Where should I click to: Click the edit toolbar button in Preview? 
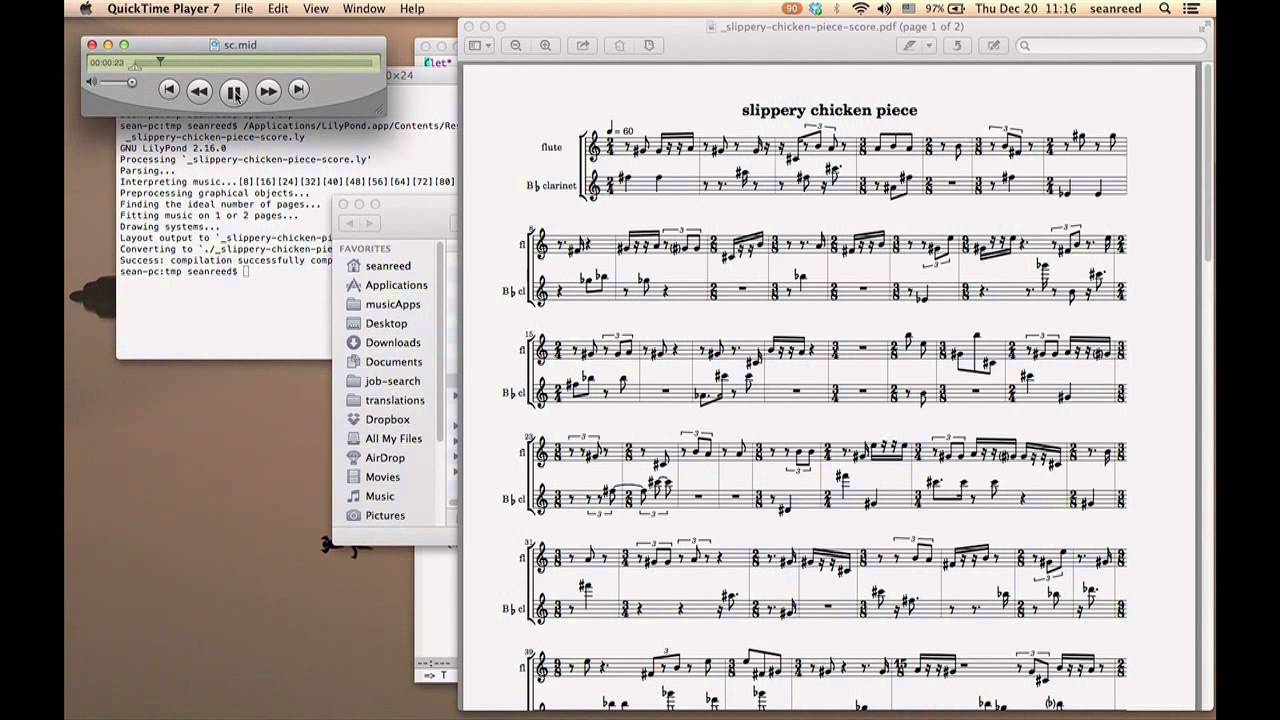click(993, 45)
